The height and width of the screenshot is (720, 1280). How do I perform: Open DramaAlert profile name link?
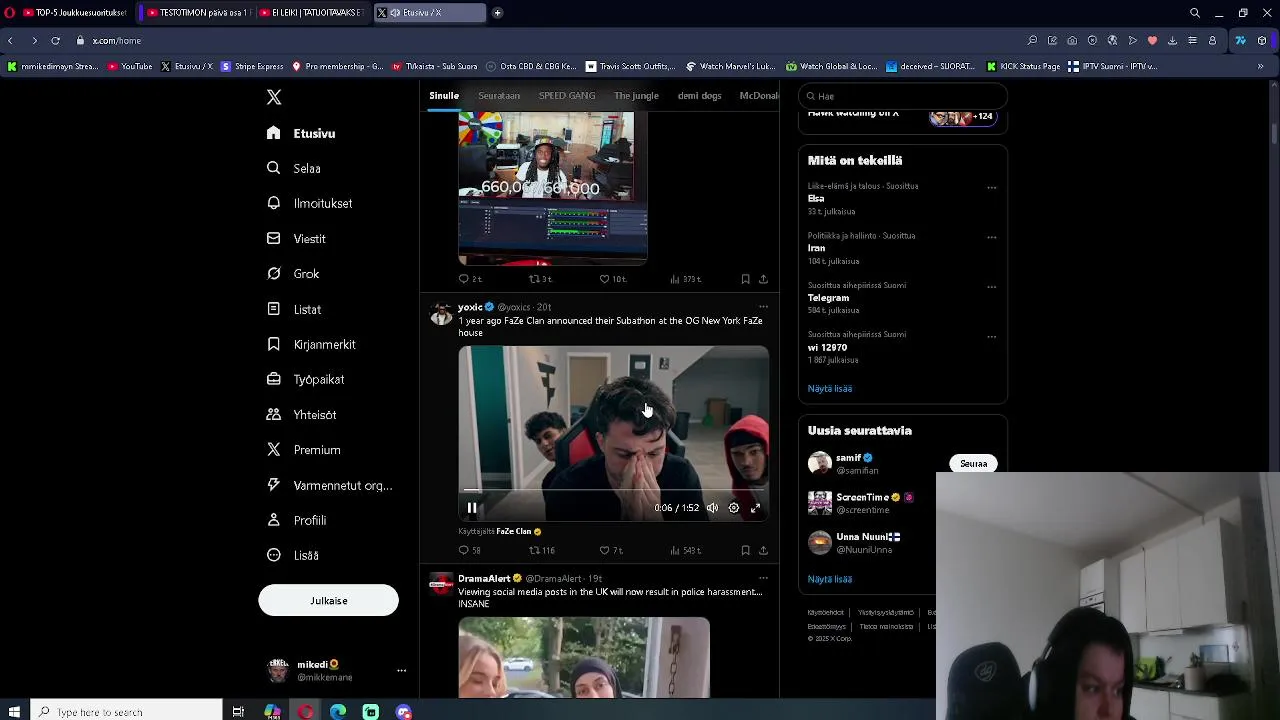pyautogui.click(x=484, y=578)
